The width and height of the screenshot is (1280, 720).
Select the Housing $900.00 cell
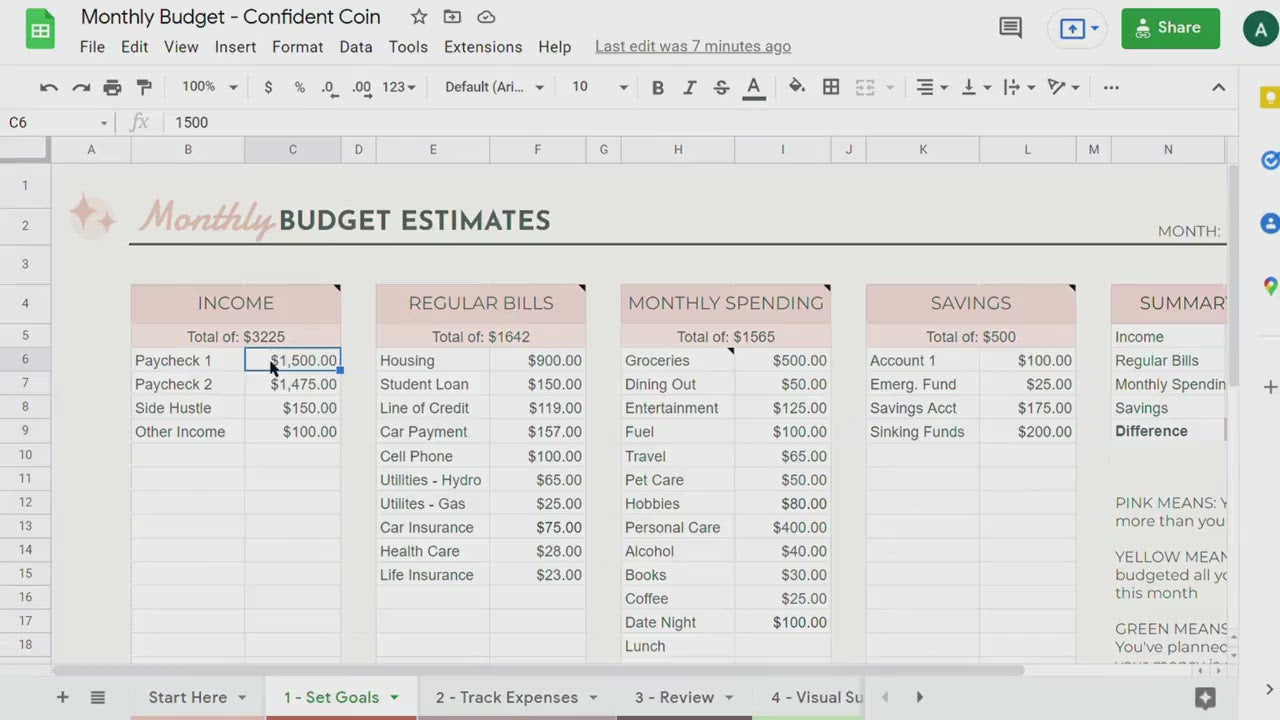[537, 360]
